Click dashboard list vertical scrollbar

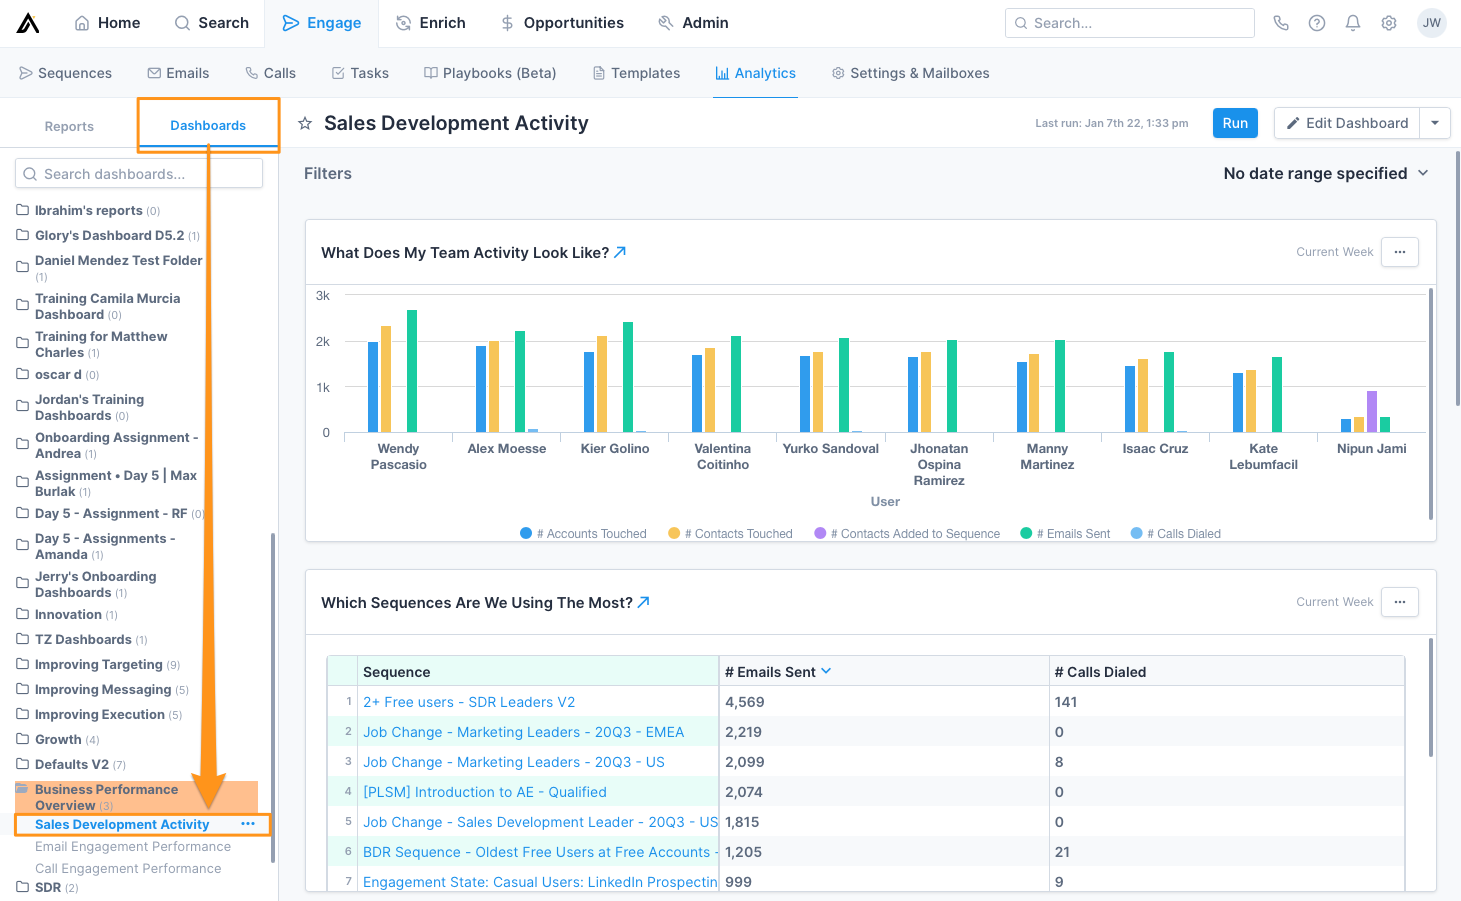click(x=273, y=697)
